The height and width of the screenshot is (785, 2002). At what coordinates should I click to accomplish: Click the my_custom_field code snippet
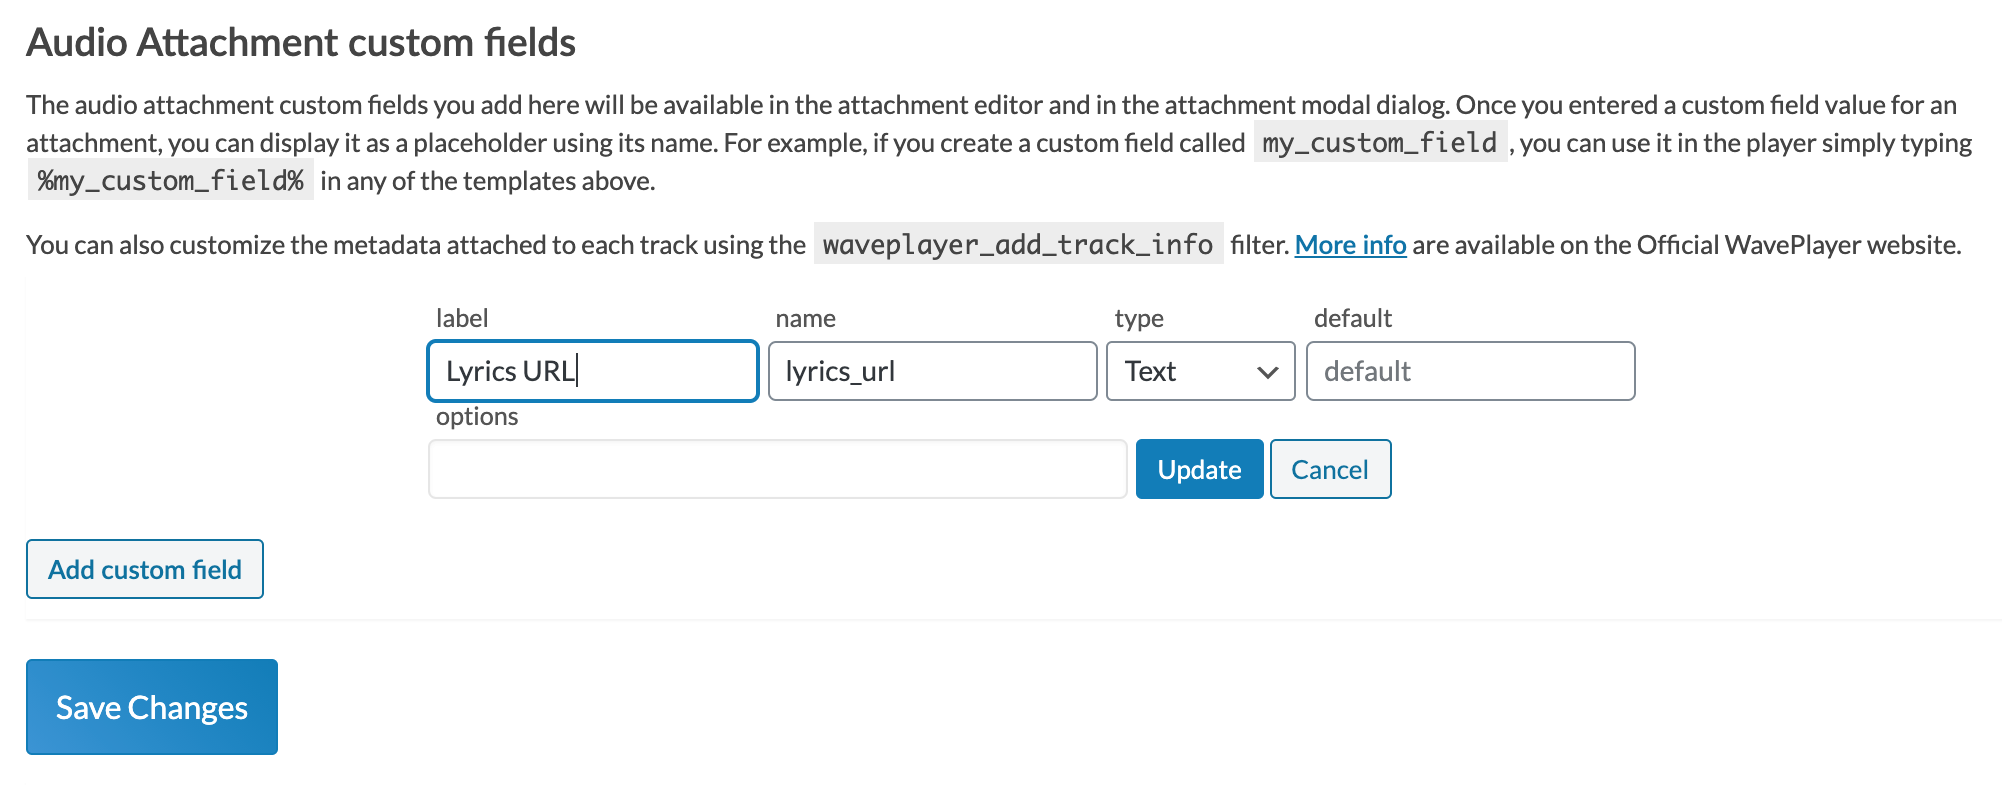pyautogui.click(x=1379, y=143)
